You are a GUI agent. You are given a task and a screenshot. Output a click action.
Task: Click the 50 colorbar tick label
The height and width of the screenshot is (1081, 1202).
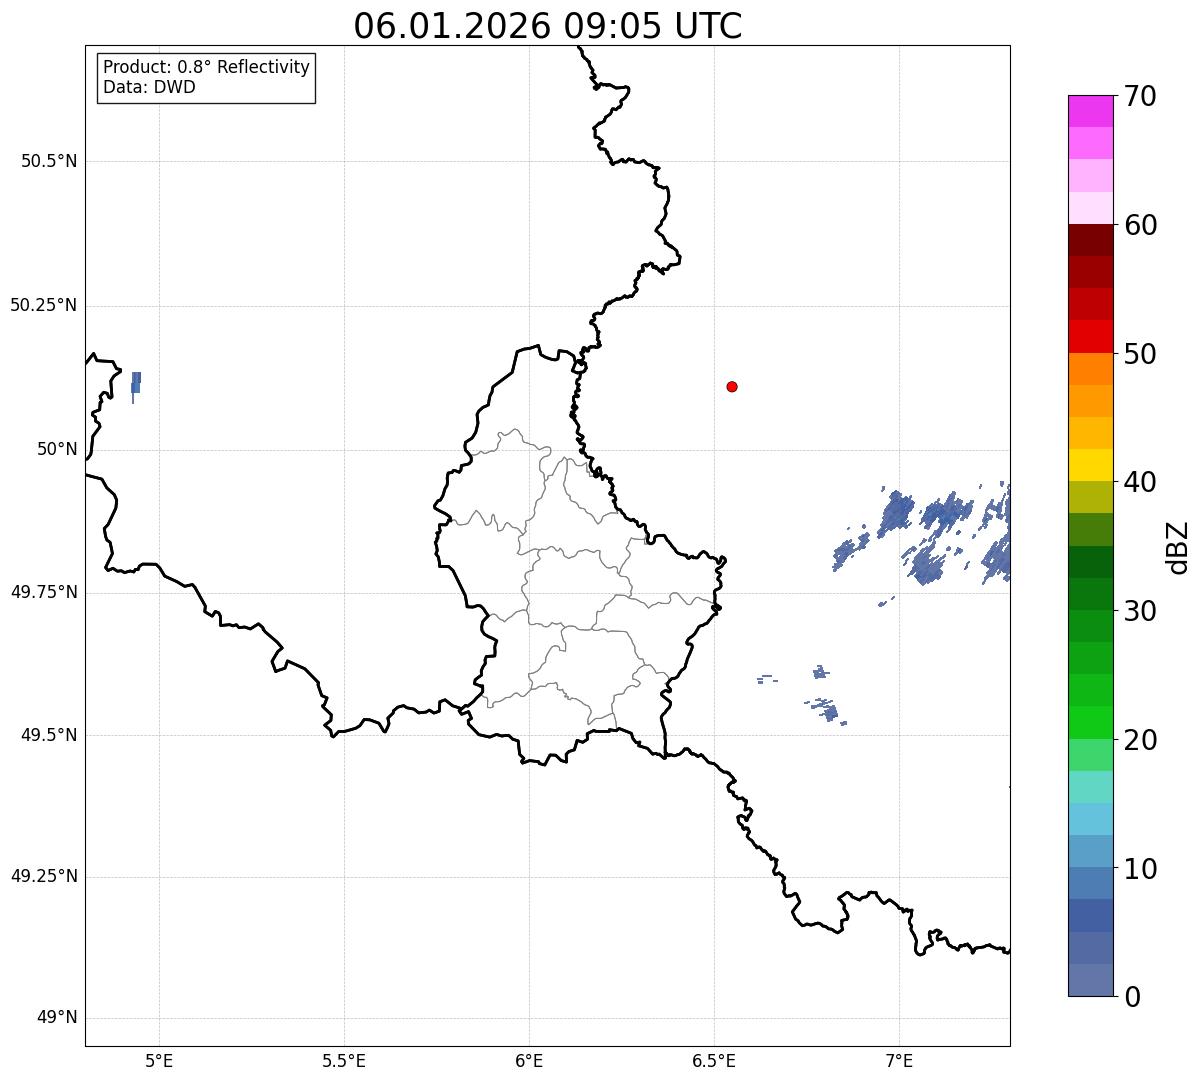pyautogui.click(x=1140, y=354)
